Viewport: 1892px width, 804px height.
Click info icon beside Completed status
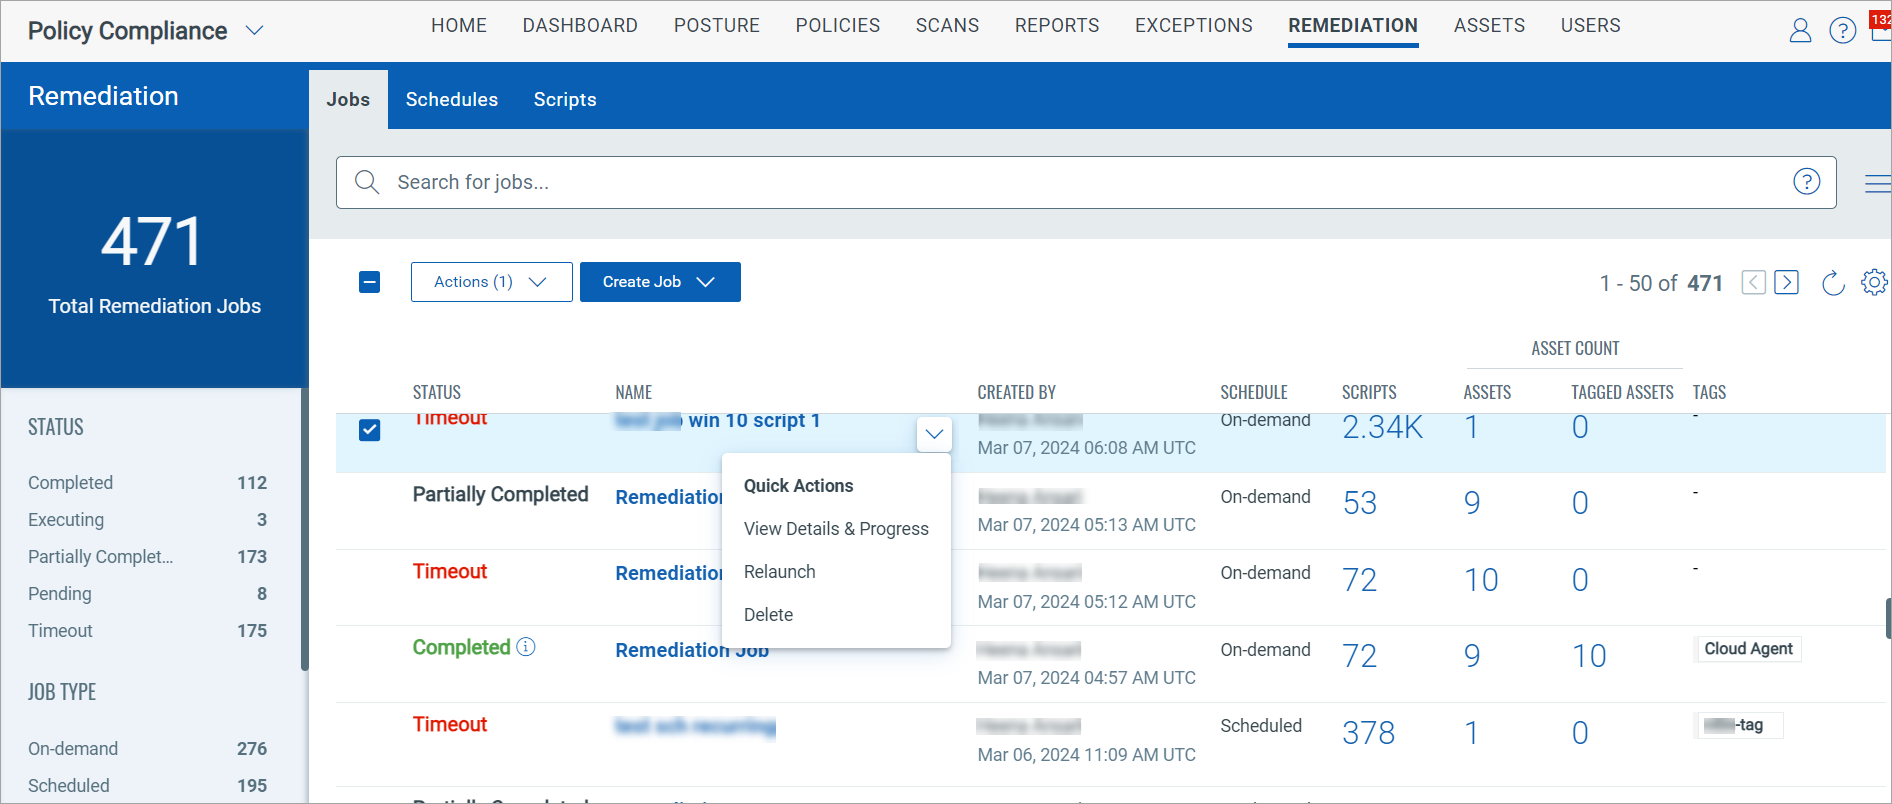pos(526,647)
